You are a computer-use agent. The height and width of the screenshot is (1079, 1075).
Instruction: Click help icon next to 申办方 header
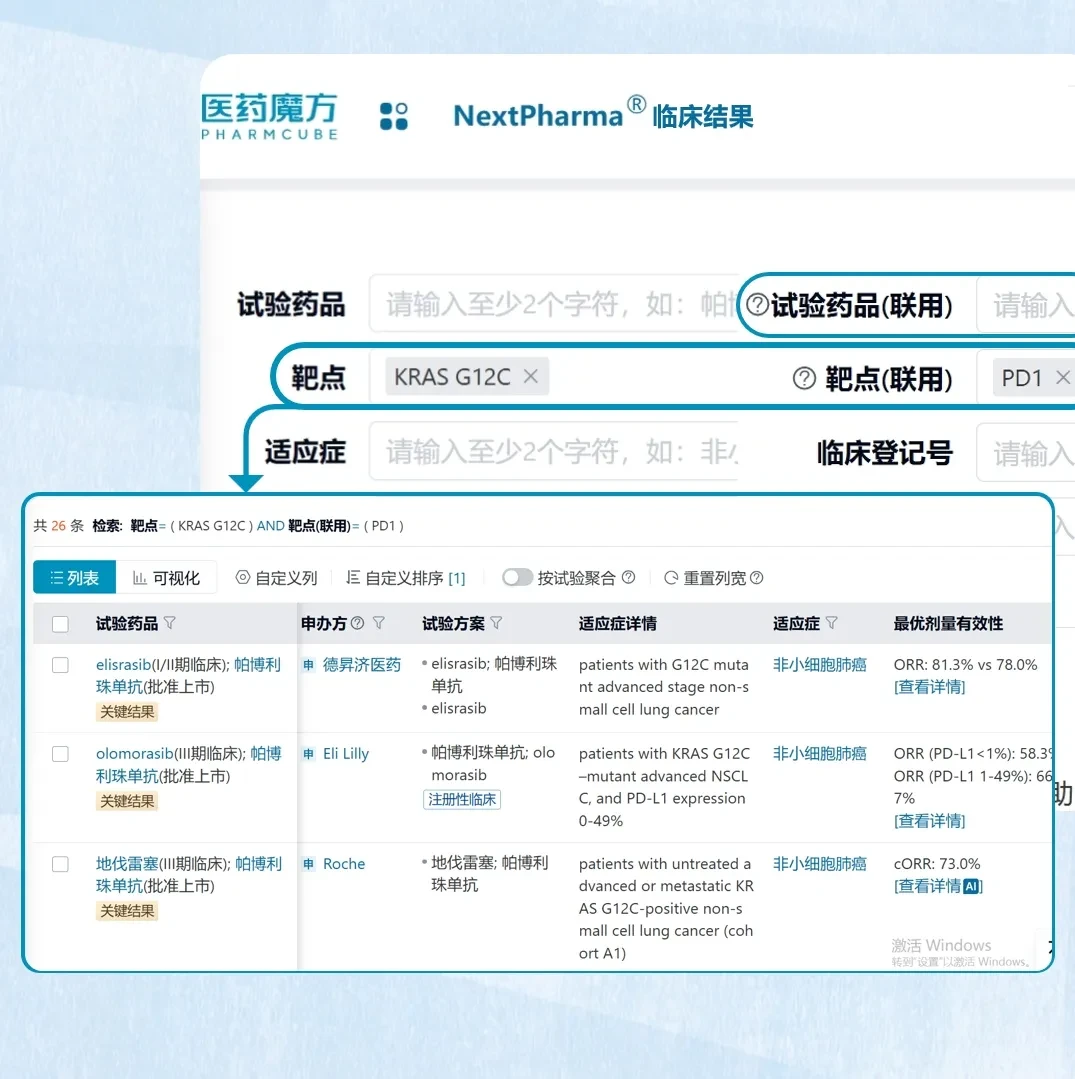(x=357, y=623)
